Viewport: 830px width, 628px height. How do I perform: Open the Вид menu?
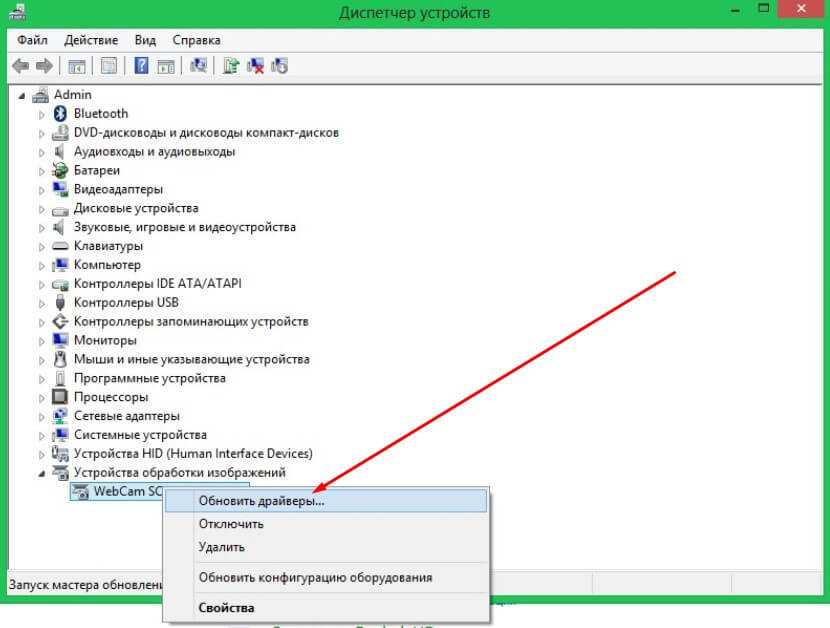[x=145, y=40]
